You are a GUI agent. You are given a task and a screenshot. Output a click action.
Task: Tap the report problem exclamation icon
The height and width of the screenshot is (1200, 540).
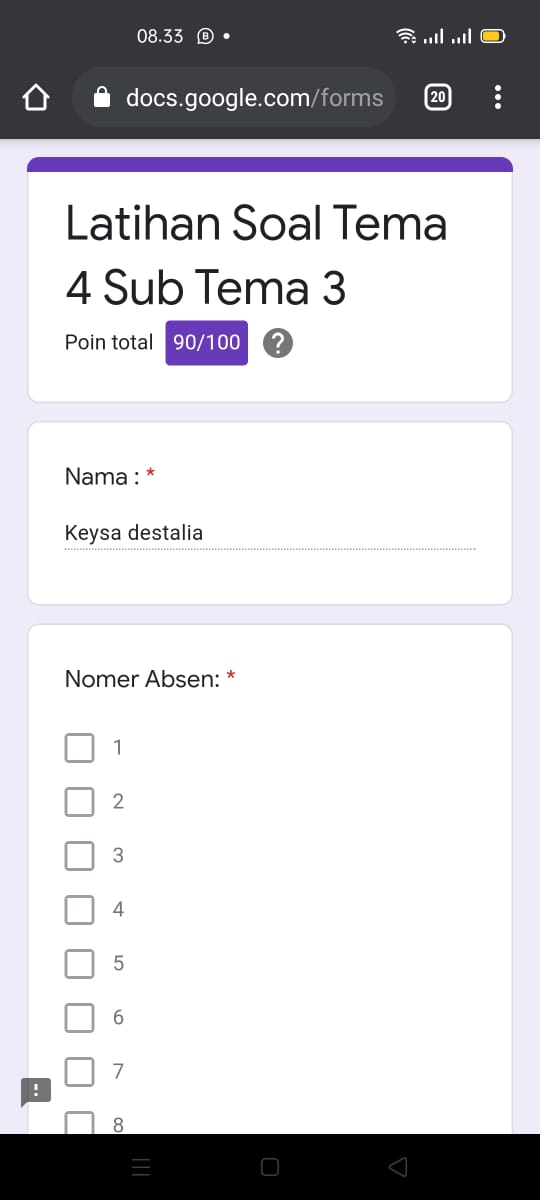35,1092
